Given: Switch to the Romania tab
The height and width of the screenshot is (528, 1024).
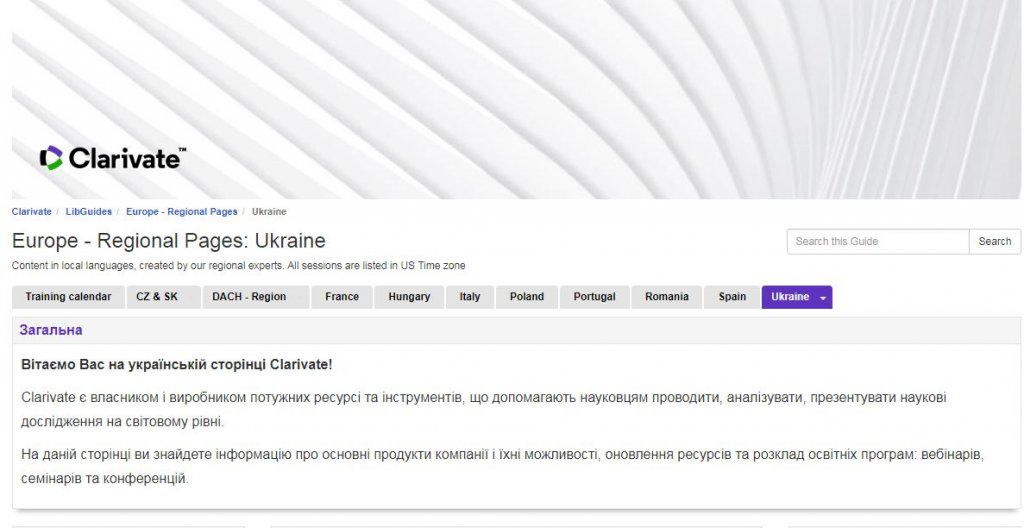Looking at the screenshot, I should 667,297.
